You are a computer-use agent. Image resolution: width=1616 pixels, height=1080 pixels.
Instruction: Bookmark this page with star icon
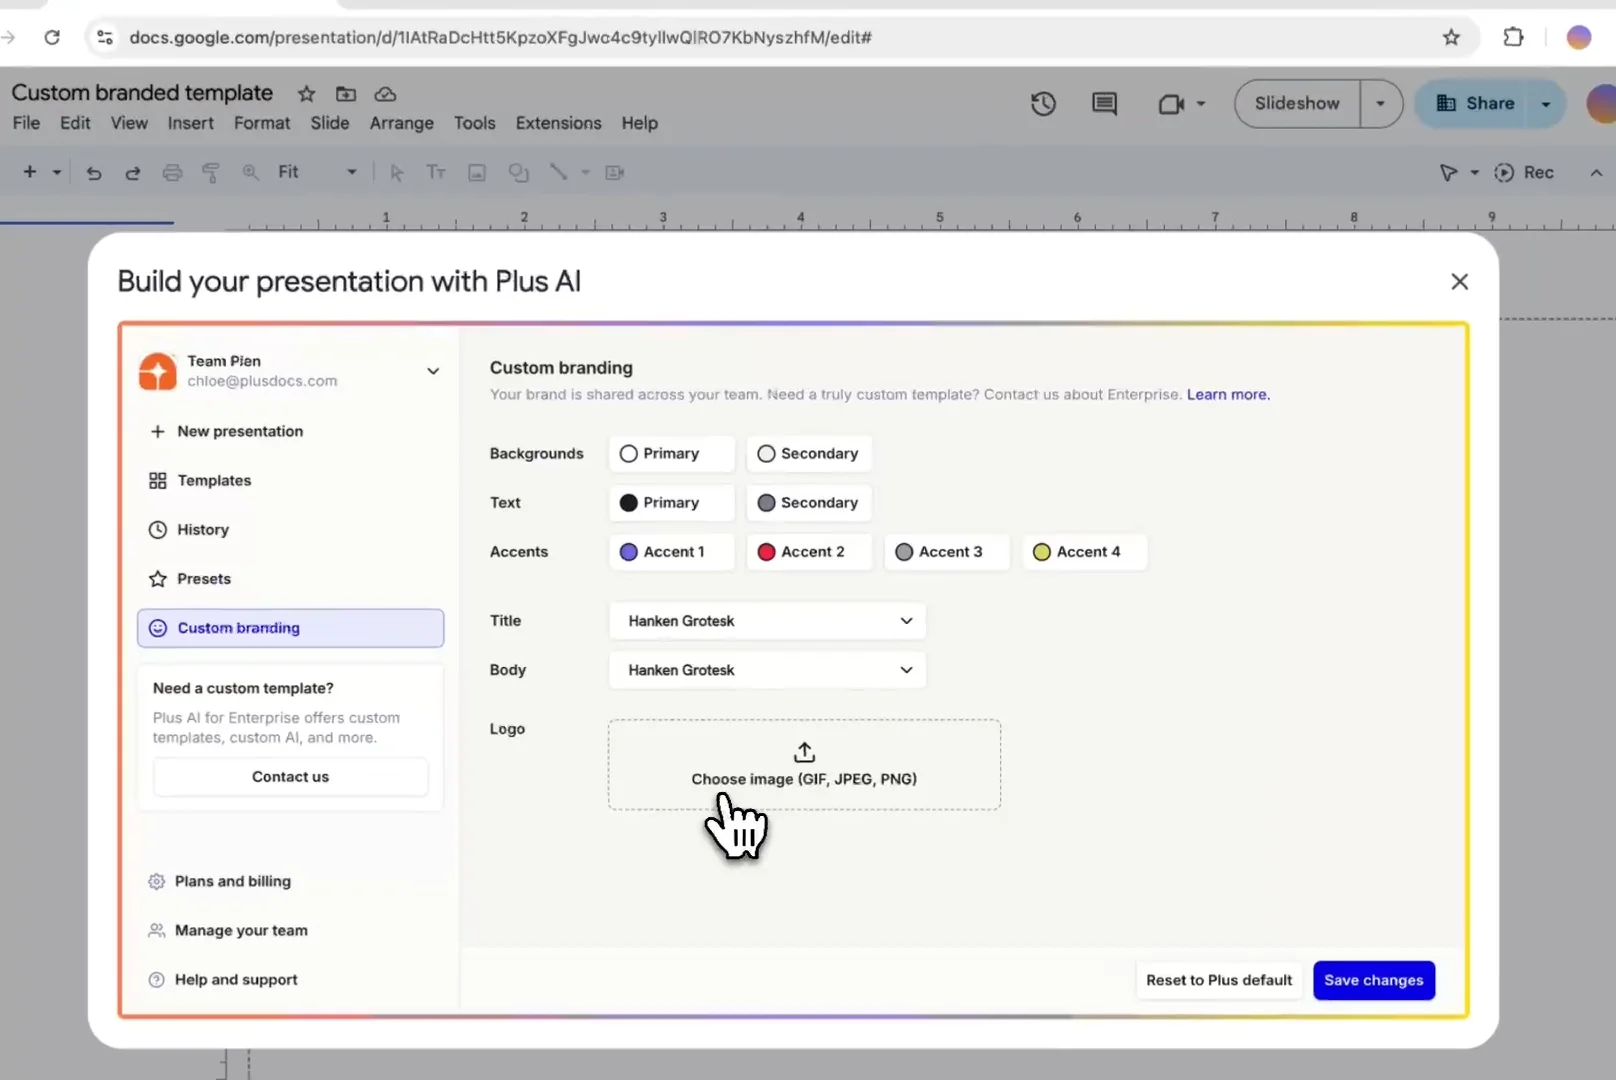[x=1451, y=37]
